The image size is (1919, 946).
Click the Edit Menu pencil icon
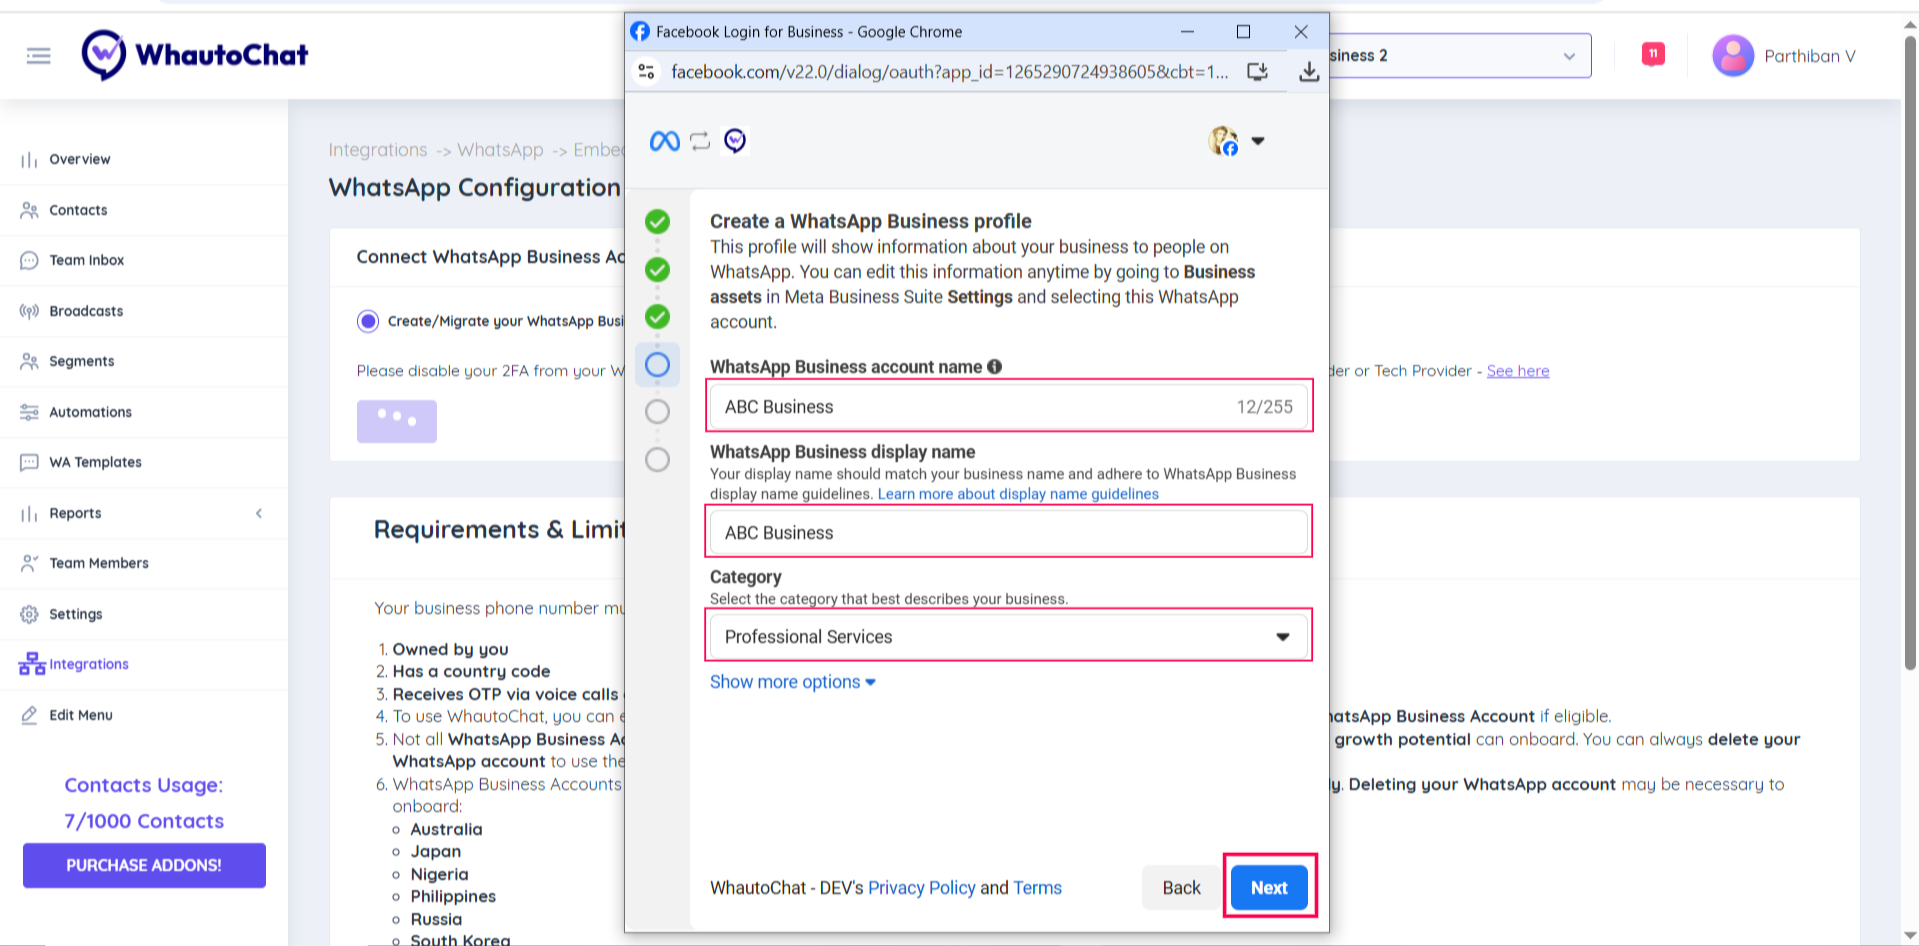click(29, 715)
